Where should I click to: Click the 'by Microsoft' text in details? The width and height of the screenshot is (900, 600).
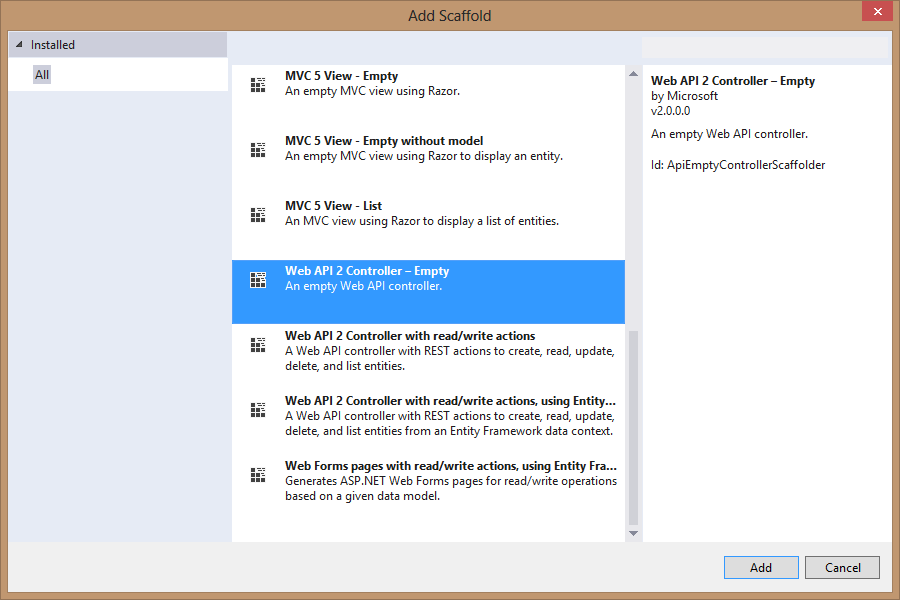pyautogui.click(x=684, y=96)
